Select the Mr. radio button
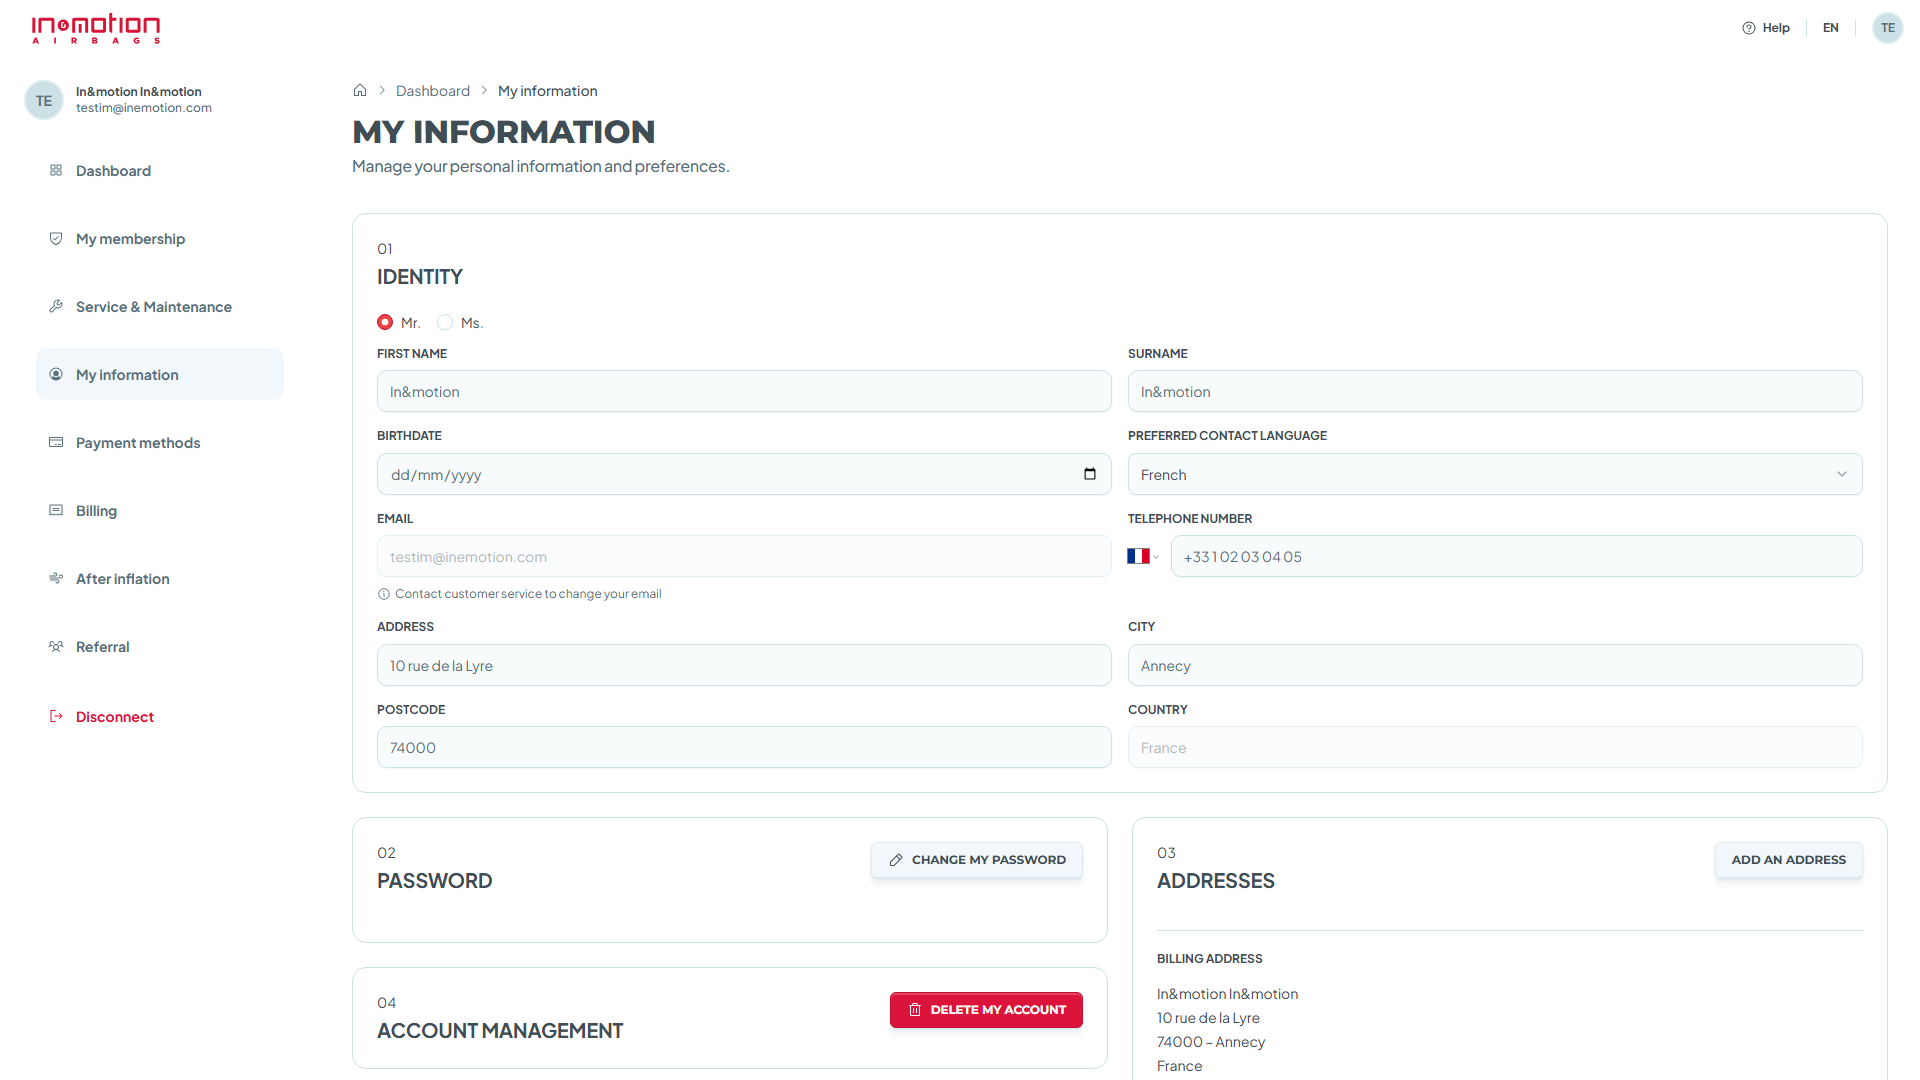 click(x=385, y=322)
